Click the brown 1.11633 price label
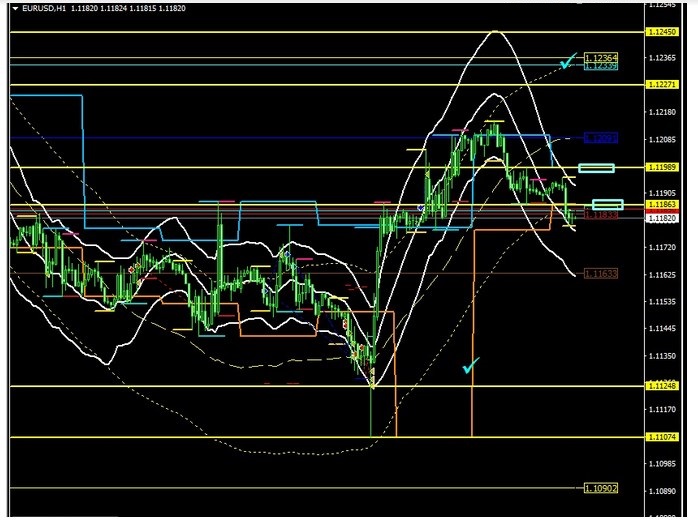Screen dimensions: 698x525 tap(600, 273)
